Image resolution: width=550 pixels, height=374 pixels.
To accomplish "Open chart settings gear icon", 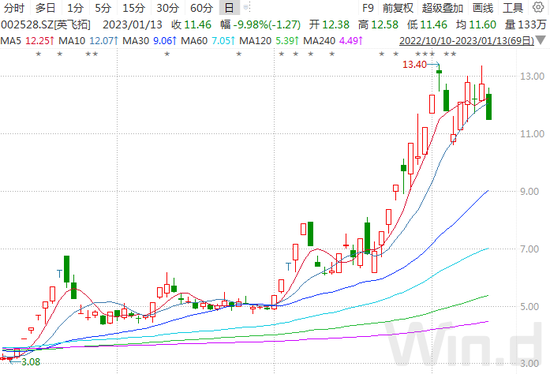I will [538, 7].
